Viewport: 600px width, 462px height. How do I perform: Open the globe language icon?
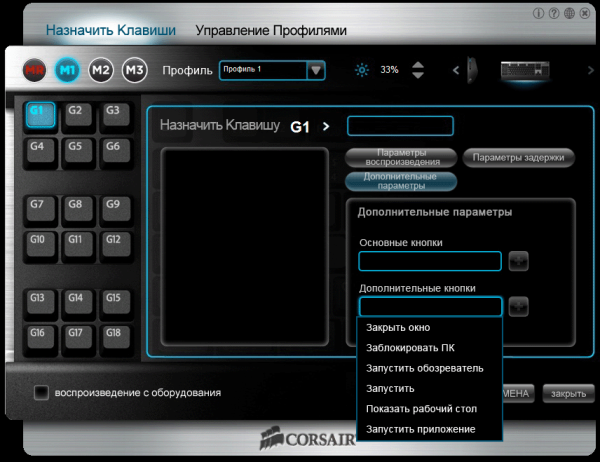pos(569,13)
